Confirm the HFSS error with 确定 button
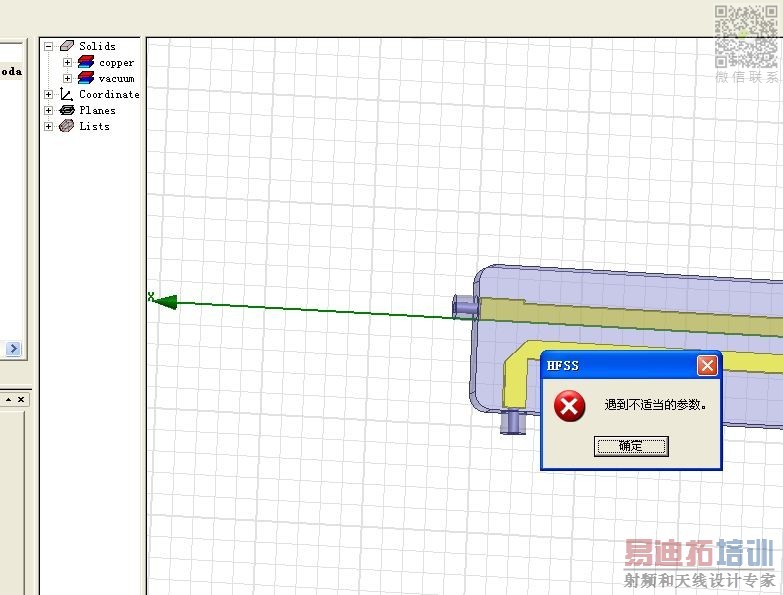 (x=631, y=446)
